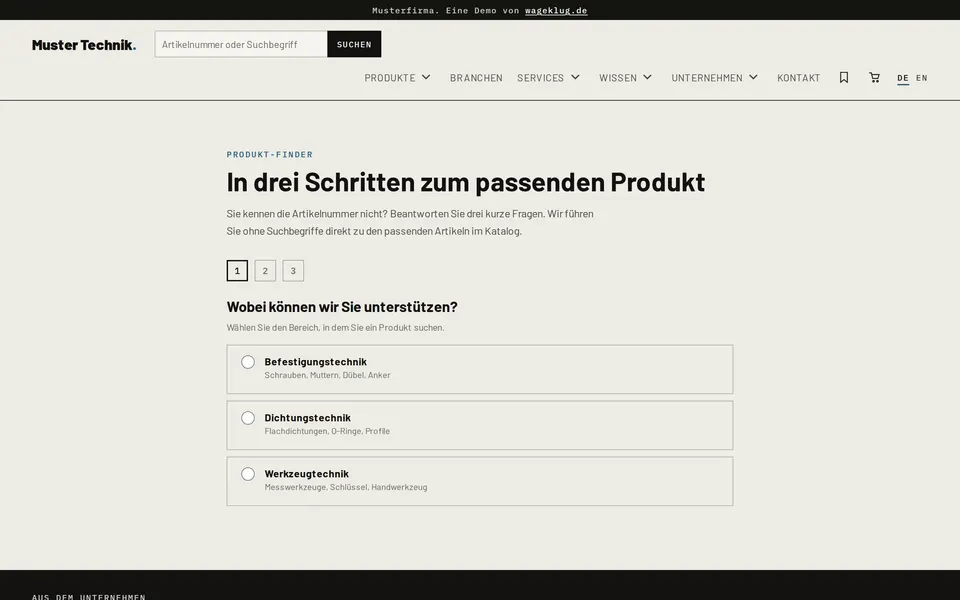Select the Werkzeugtechnik radio button
The width and height of the screenshot is (960, 600).
click(248, 474)
